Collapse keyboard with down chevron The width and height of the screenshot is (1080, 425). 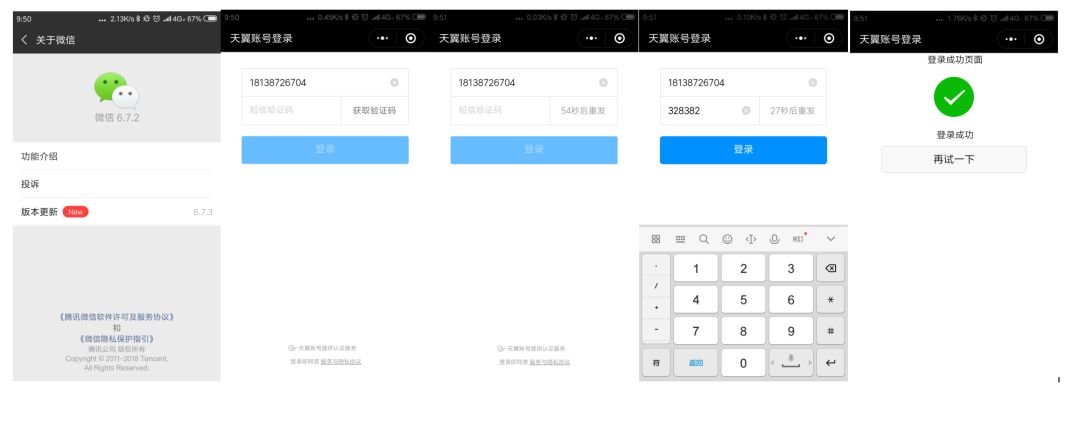[831, 239]
